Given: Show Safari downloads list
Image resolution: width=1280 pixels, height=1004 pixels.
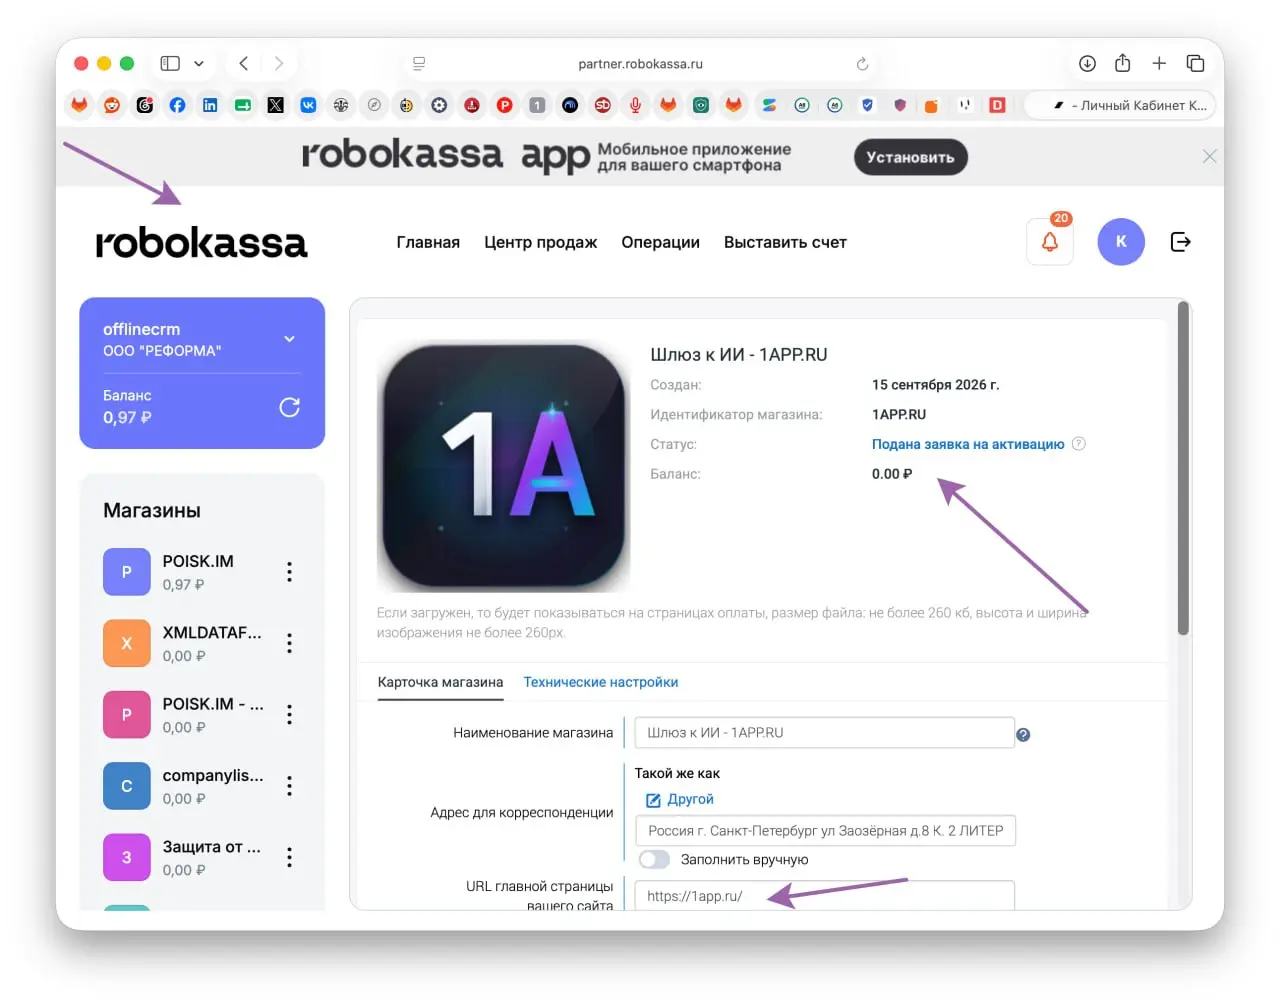Looking at the screenshot, I should pos(1087,63).
